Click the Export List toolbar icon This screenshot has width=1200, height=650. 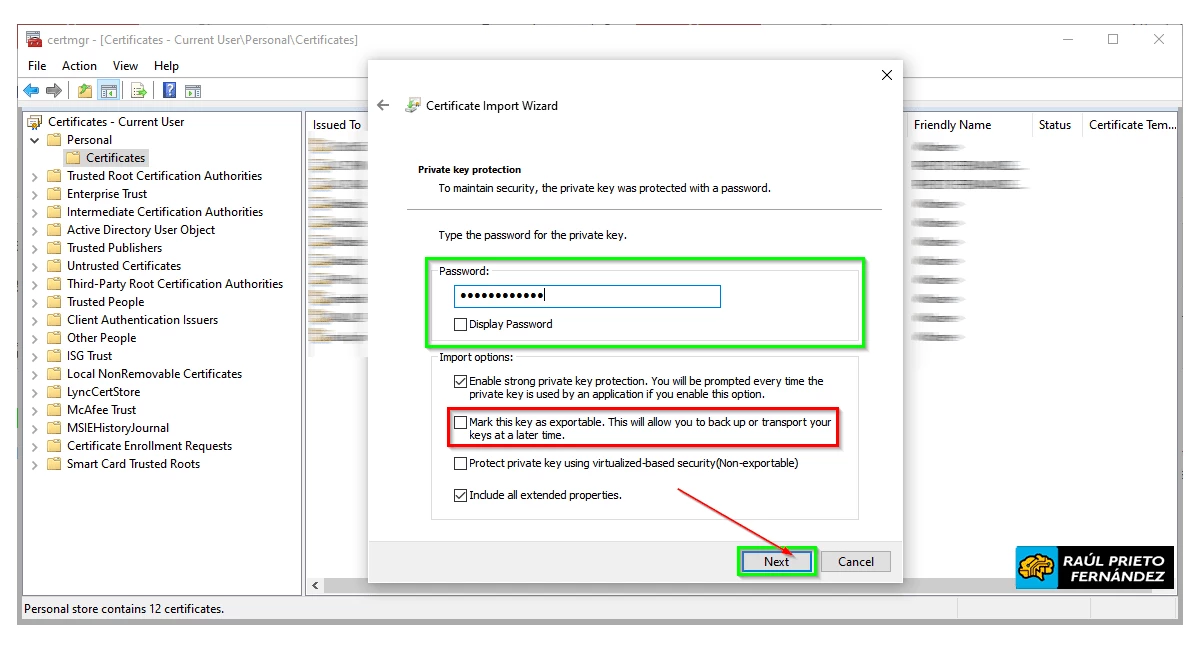(139, 91)
